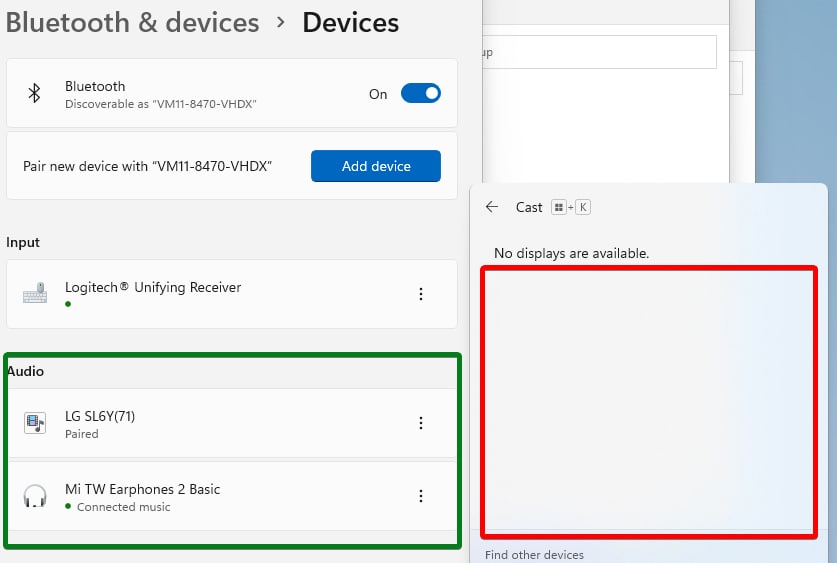Click the Cast panel title

point(529,207)
